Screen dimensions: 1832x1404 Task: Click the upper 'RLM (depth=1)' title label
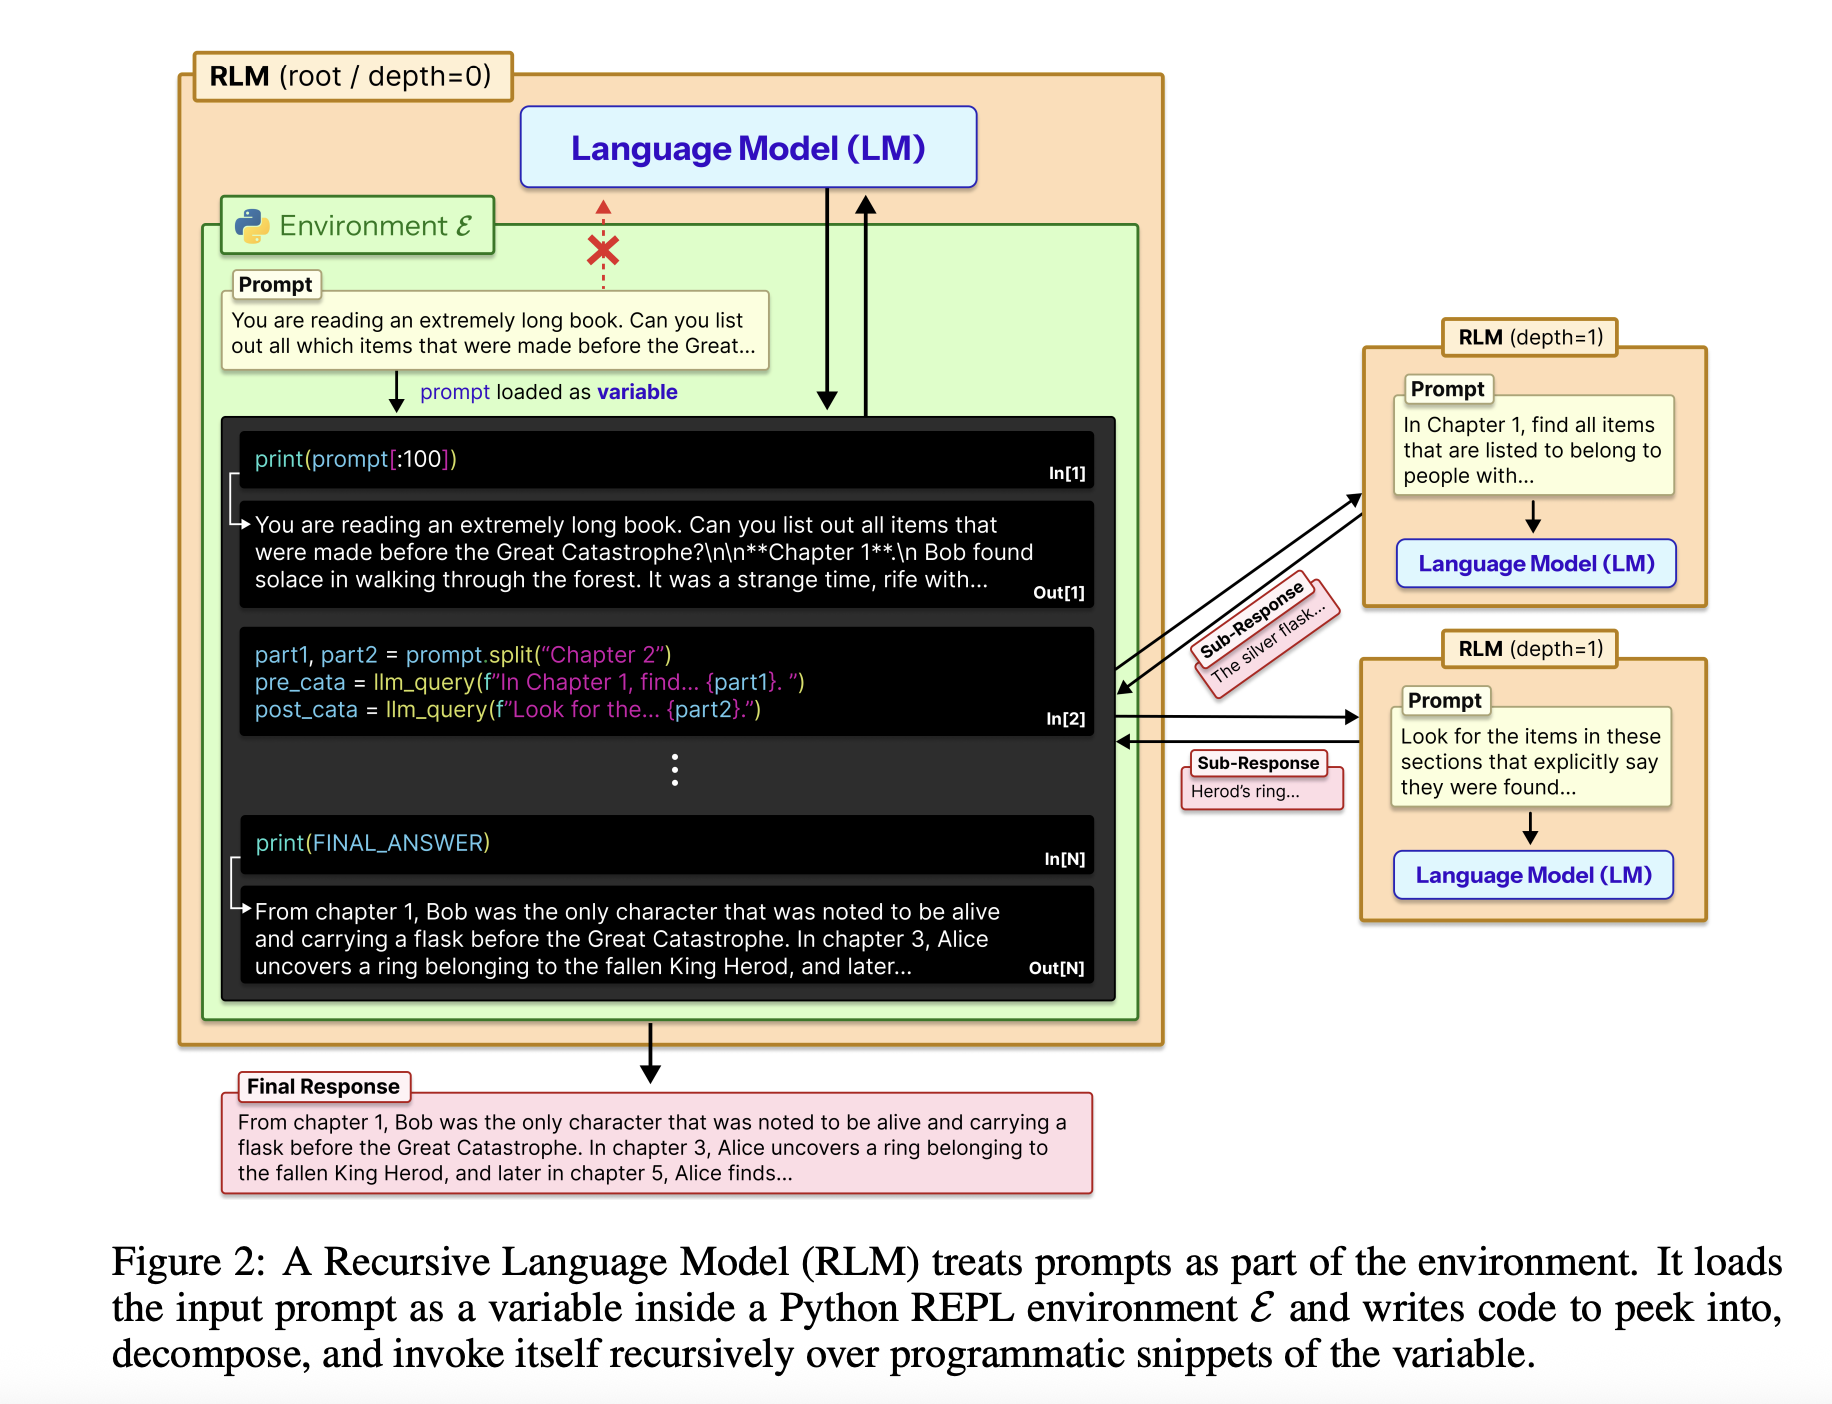tap(1530, 337)
